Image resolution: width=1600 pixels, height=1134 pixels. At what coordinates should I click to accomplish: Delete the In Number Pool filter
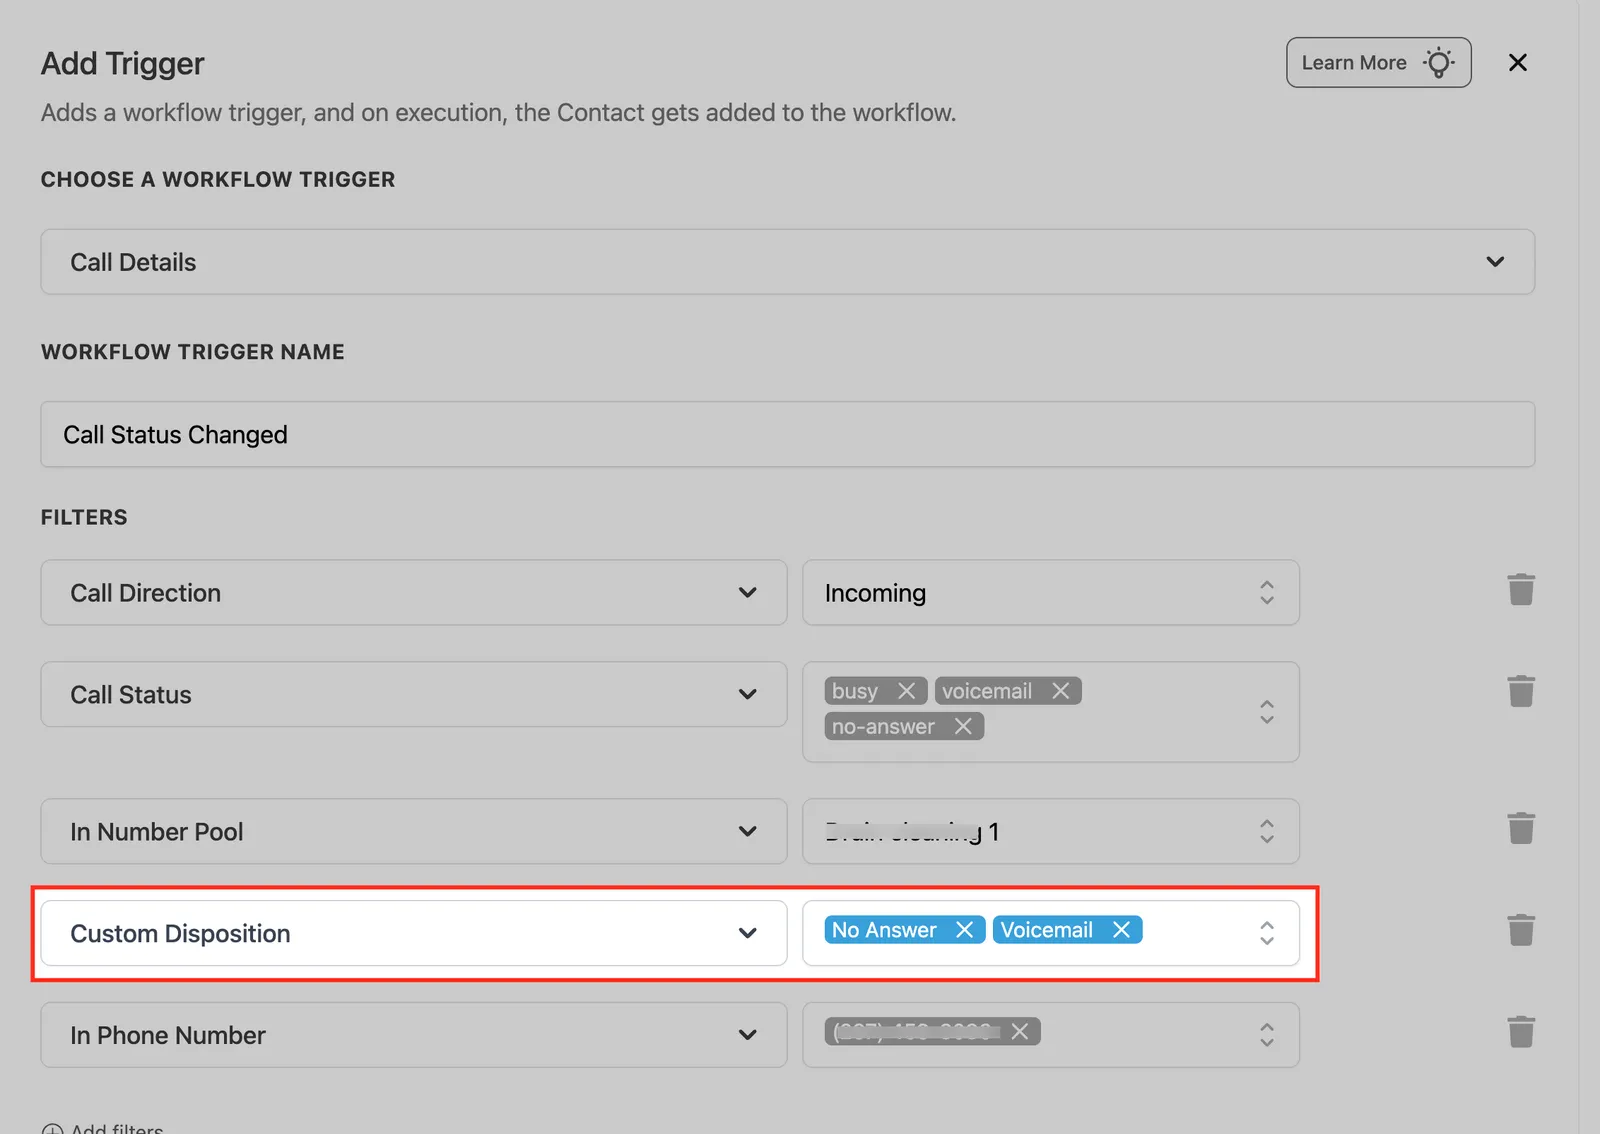[1521, 828]
